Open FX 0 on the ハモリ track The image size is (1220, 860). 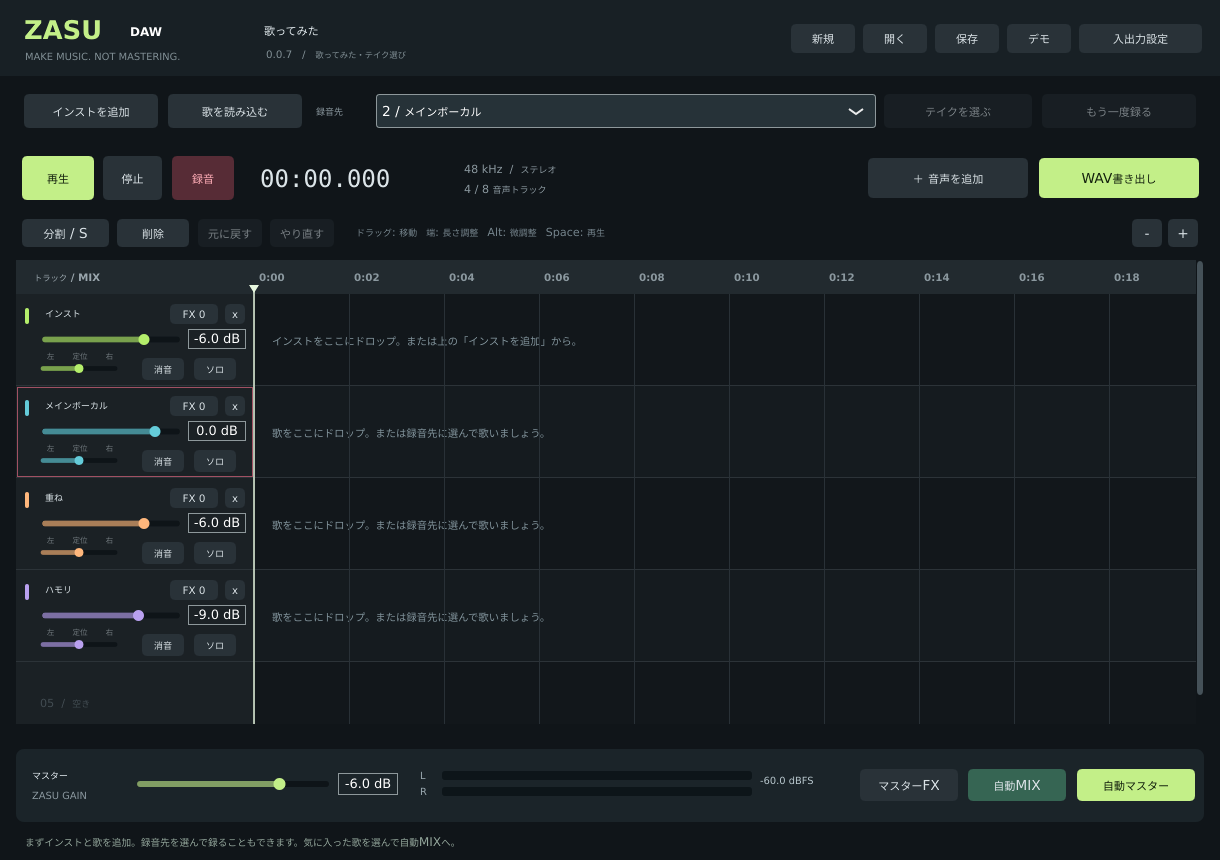[194, 590]
